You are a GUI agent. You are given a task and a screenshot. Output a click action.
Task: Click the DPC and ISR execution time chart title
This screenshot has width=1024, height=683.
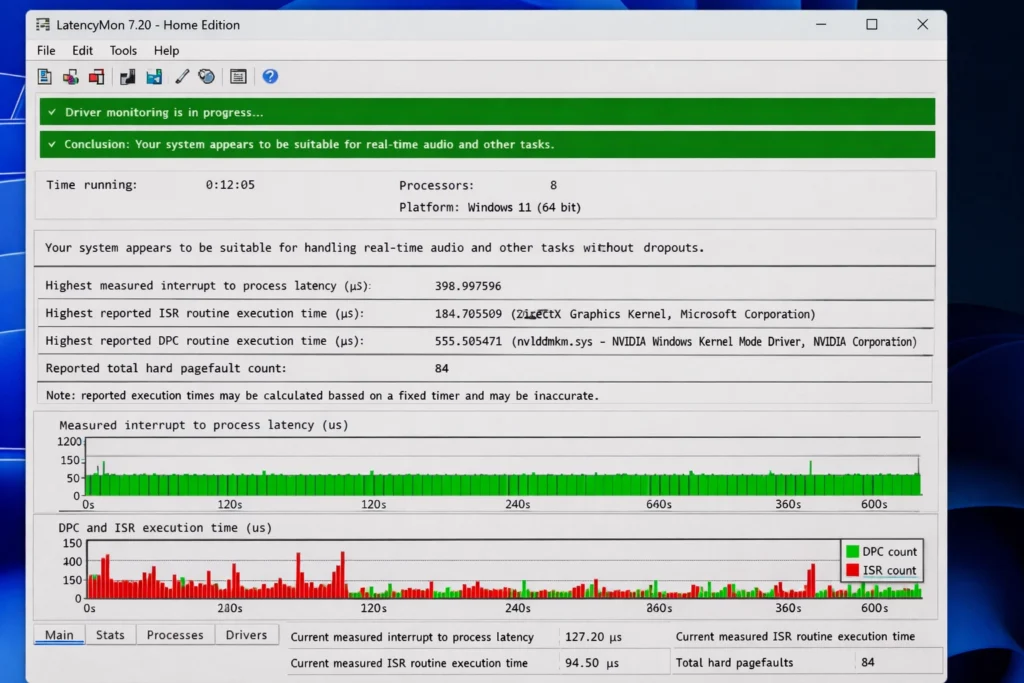pyautogui.click(x=165, y=528)
